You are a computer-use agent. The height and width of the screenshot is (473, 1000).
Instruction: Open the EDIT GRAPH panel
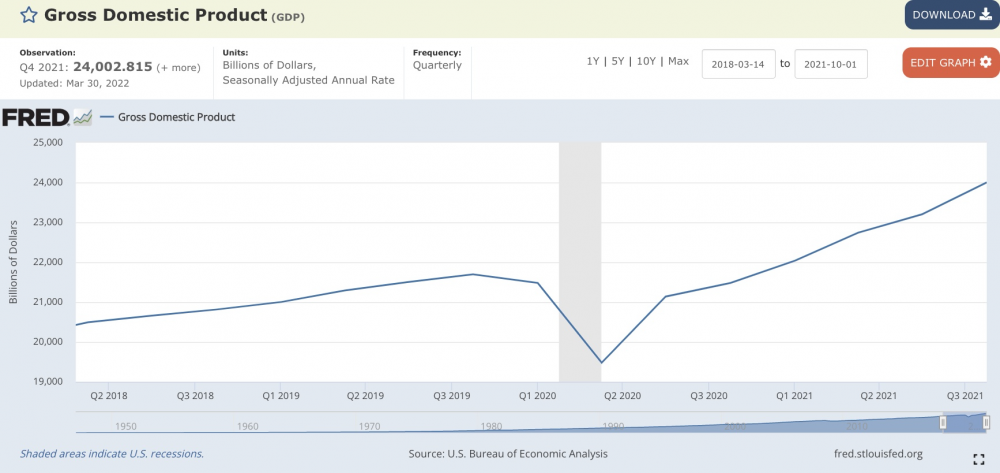click(951, 62)
